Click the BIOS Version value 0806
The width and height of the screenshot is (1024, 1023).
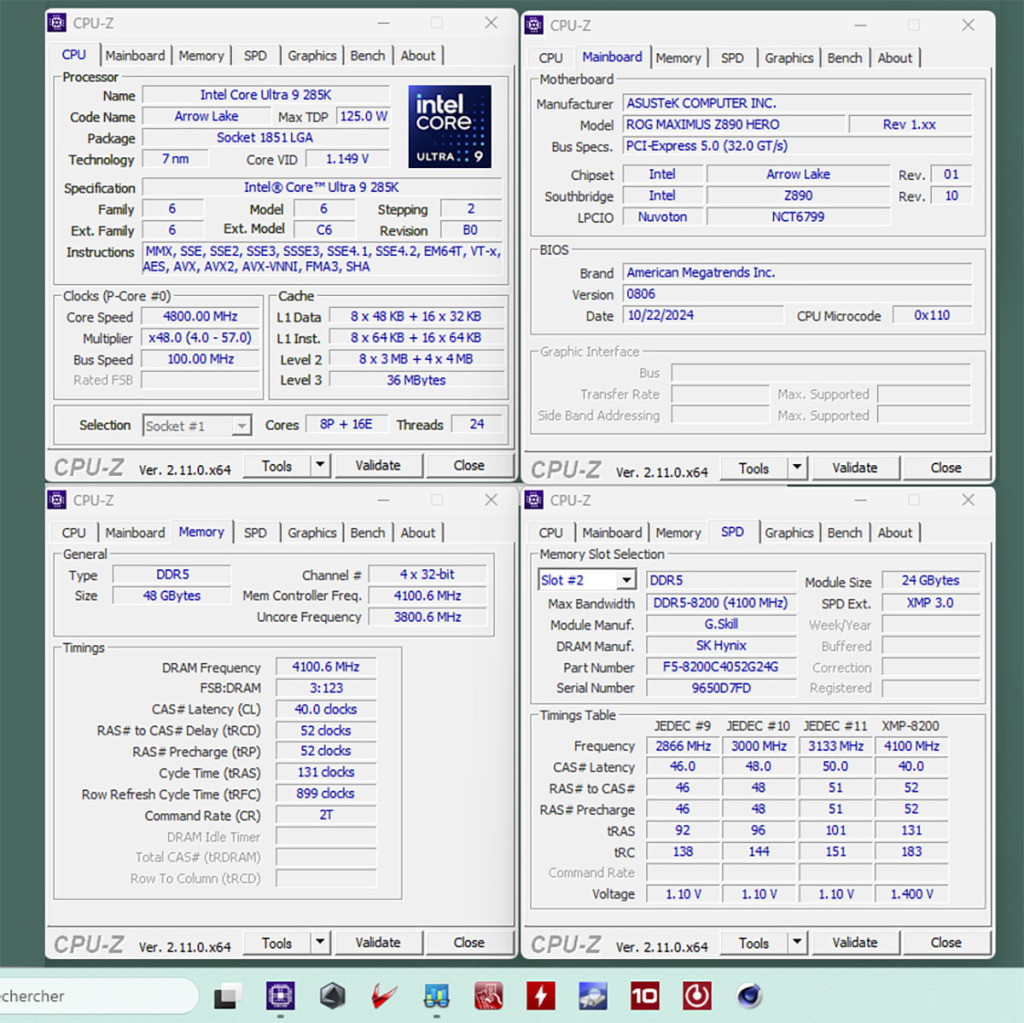(797, 294)
